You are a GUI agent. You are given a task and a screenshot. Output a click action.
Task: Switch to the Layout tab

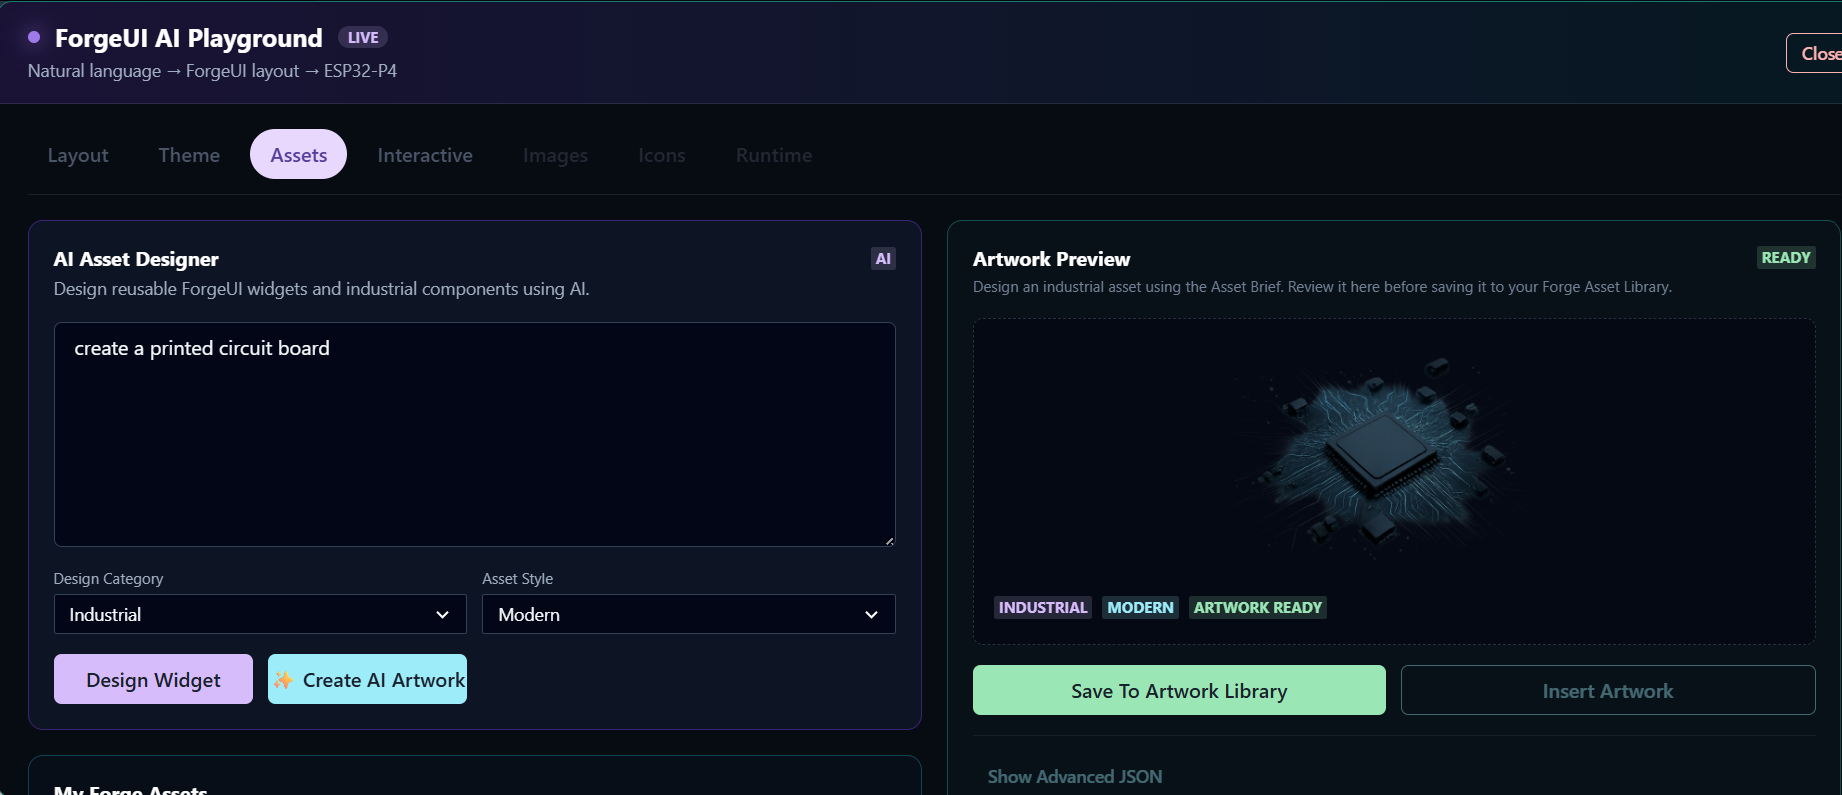coord(78,155)
